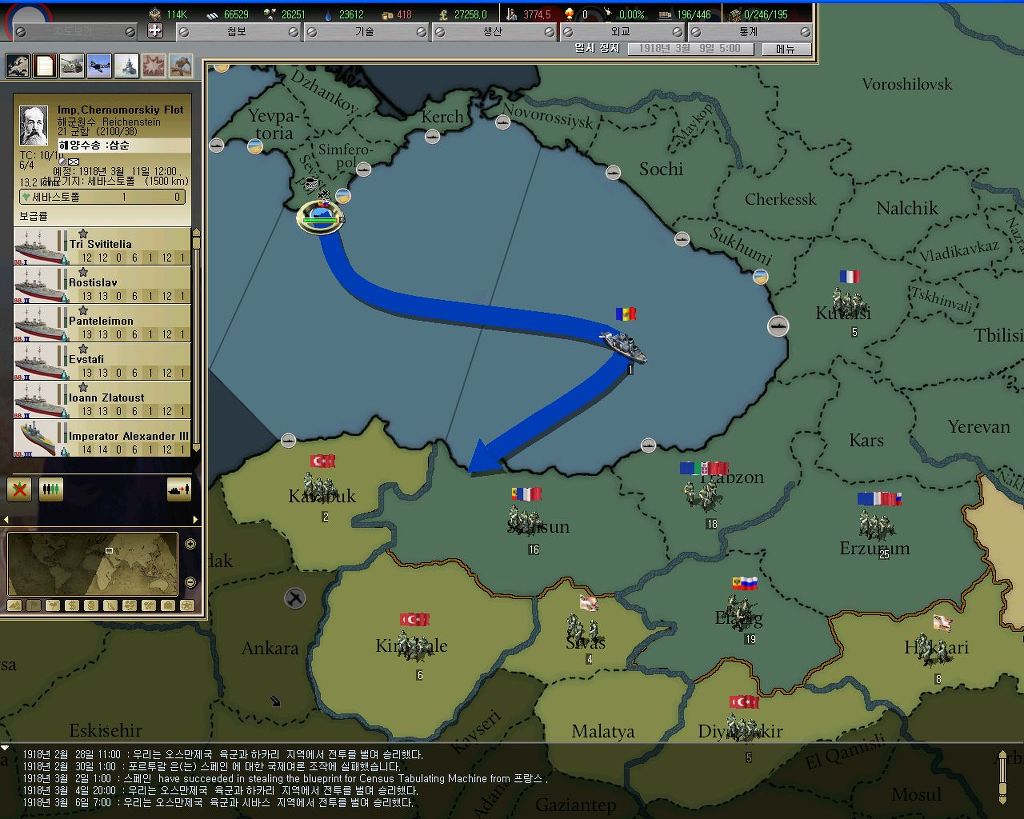Switch to terrain mountain map mode
This screenshot has width=1024, height=819.
coord(14,605)
